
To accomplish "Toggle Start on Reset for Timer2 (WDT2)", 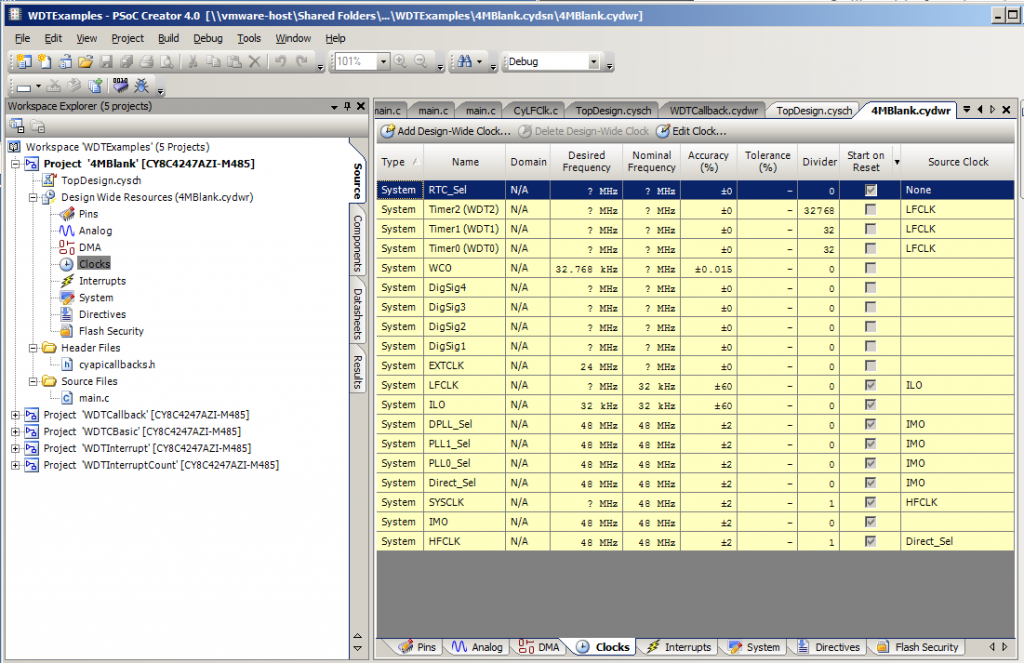I will point(871,210).
